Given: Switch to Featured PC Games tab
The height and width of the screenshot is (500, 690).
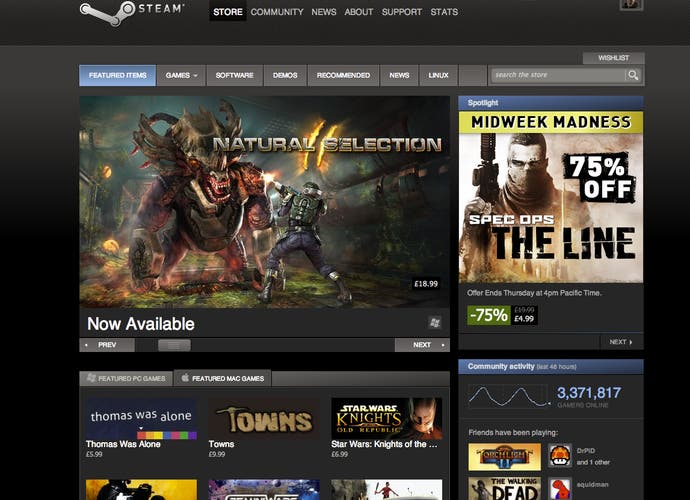Looking at the screenshot, I should click(126, 379).
